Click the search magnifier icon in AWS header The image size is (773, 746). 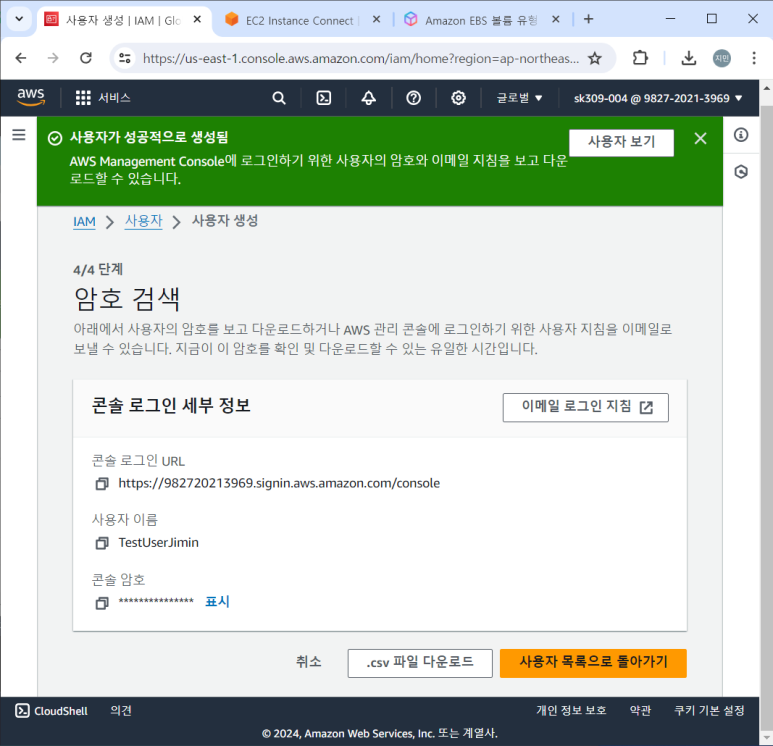click(x=279, y=98)
